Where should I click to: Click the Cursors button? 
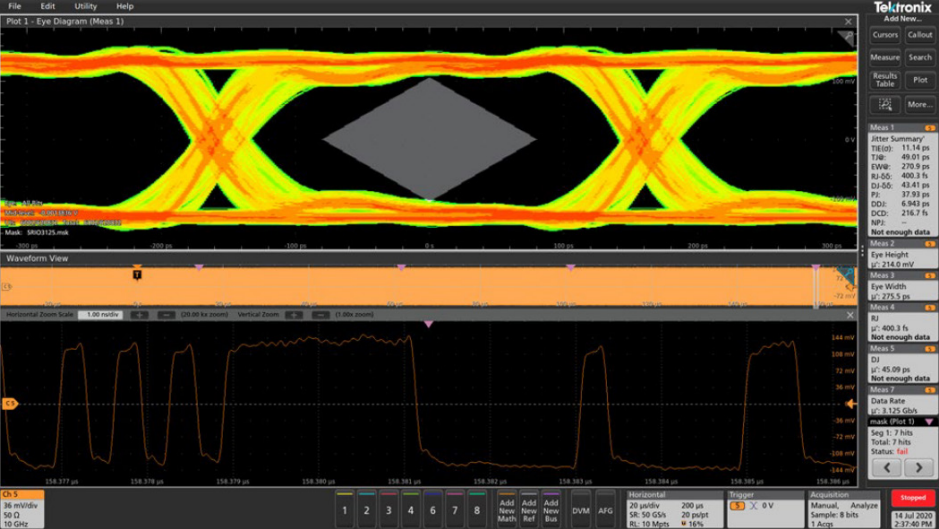(x=885, y=35)
